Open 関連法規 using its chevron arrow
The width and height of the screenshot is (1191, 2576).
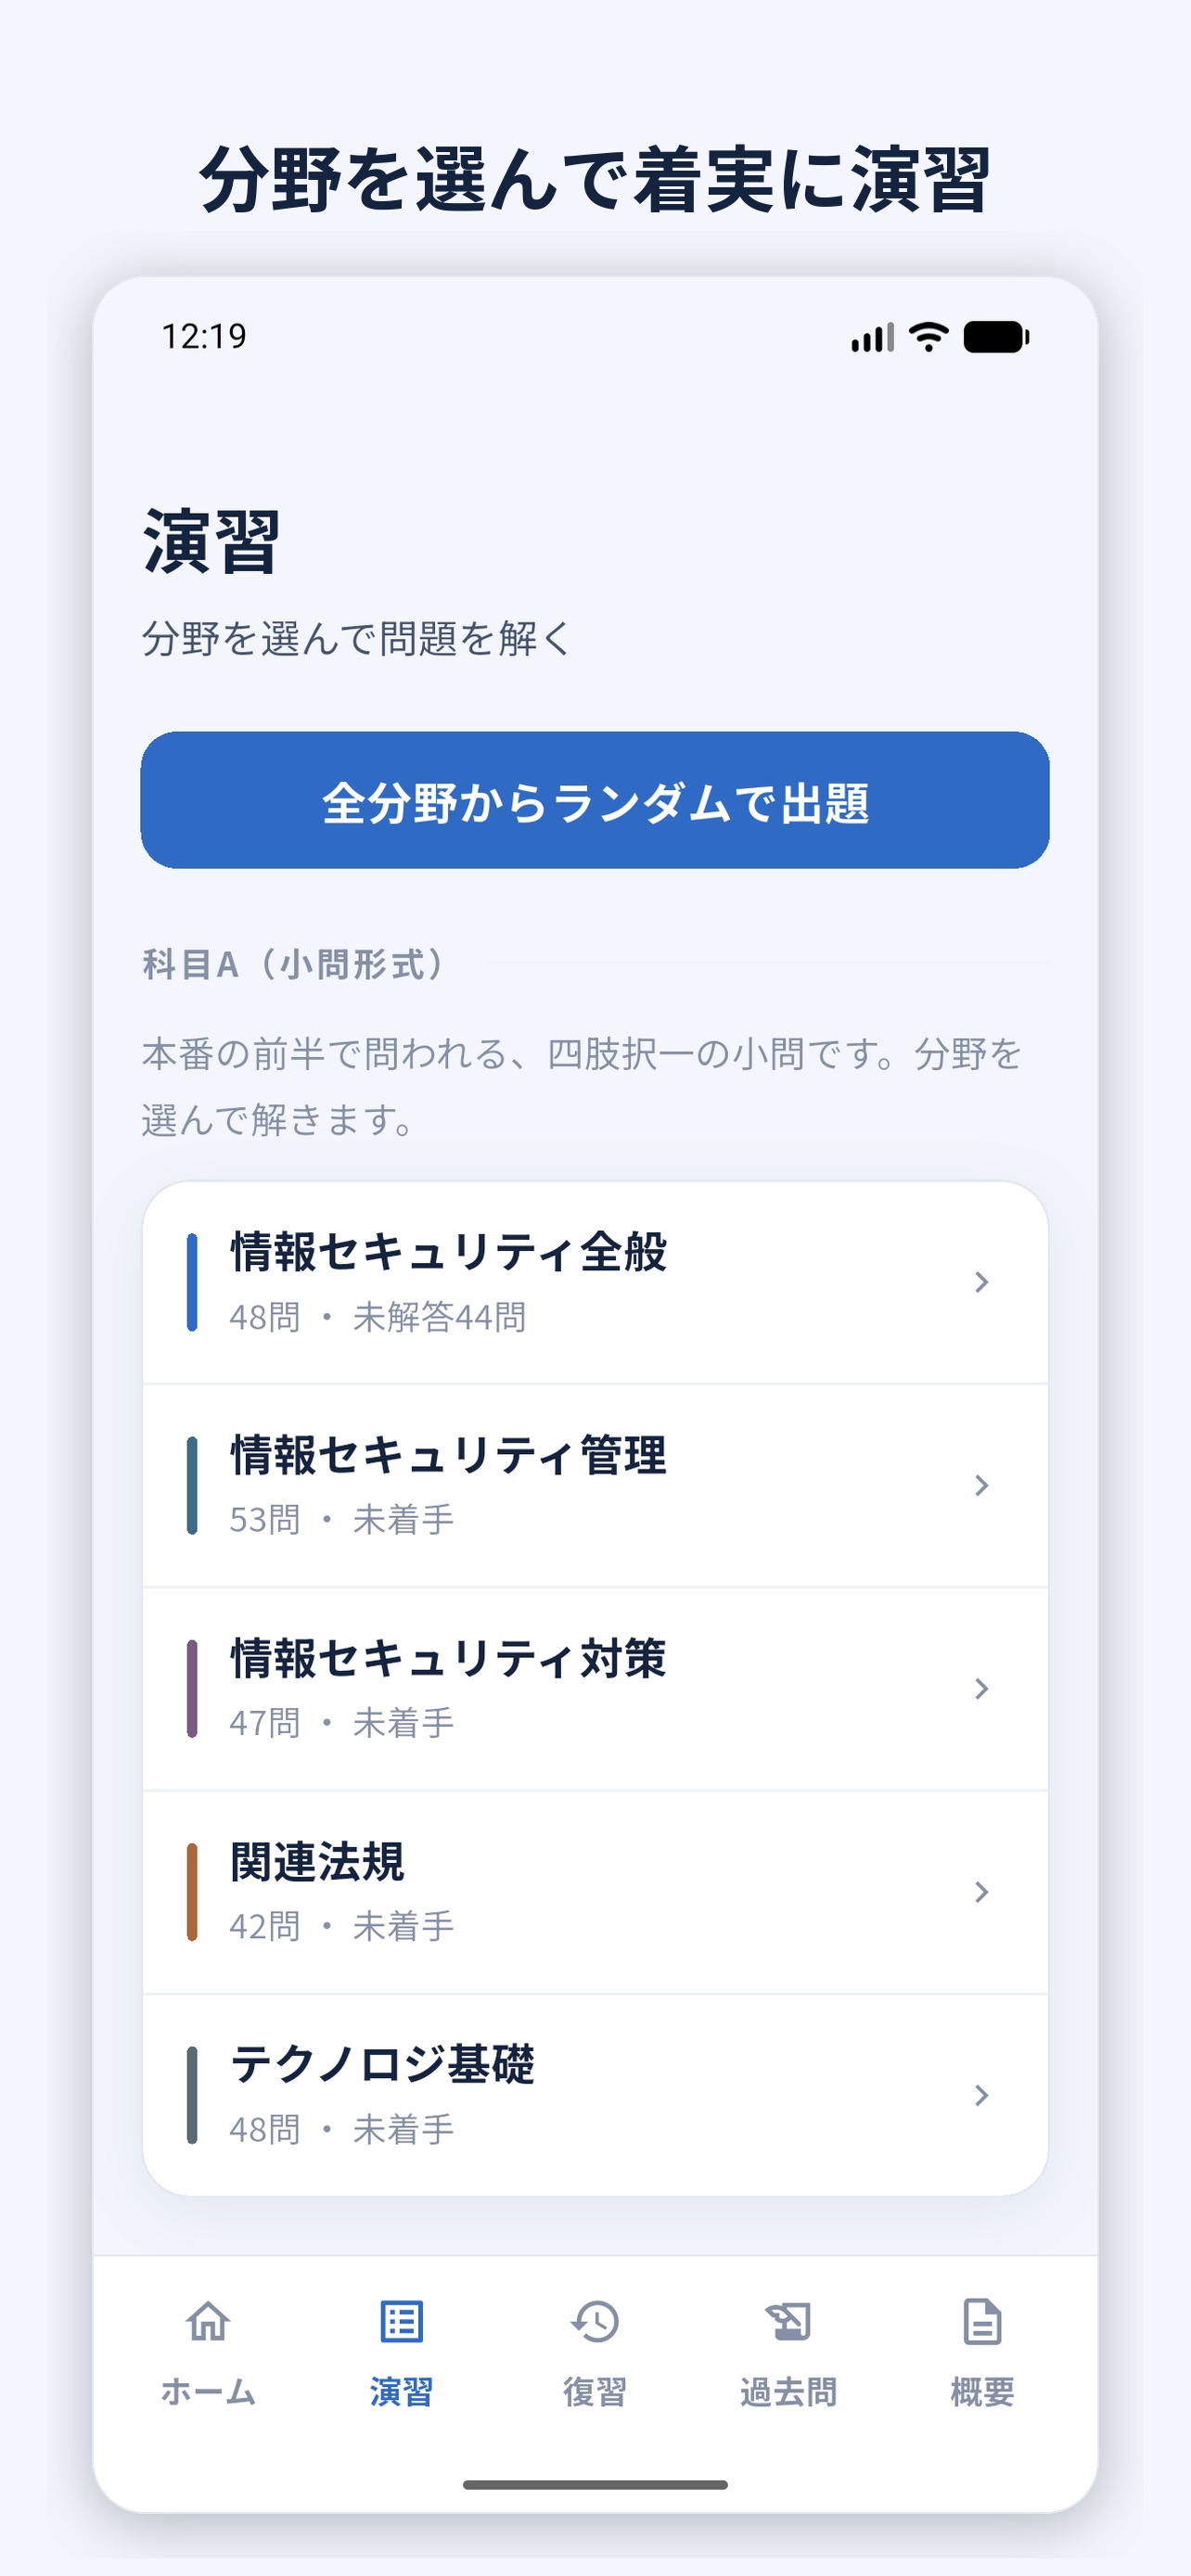tap(982, 1891)
